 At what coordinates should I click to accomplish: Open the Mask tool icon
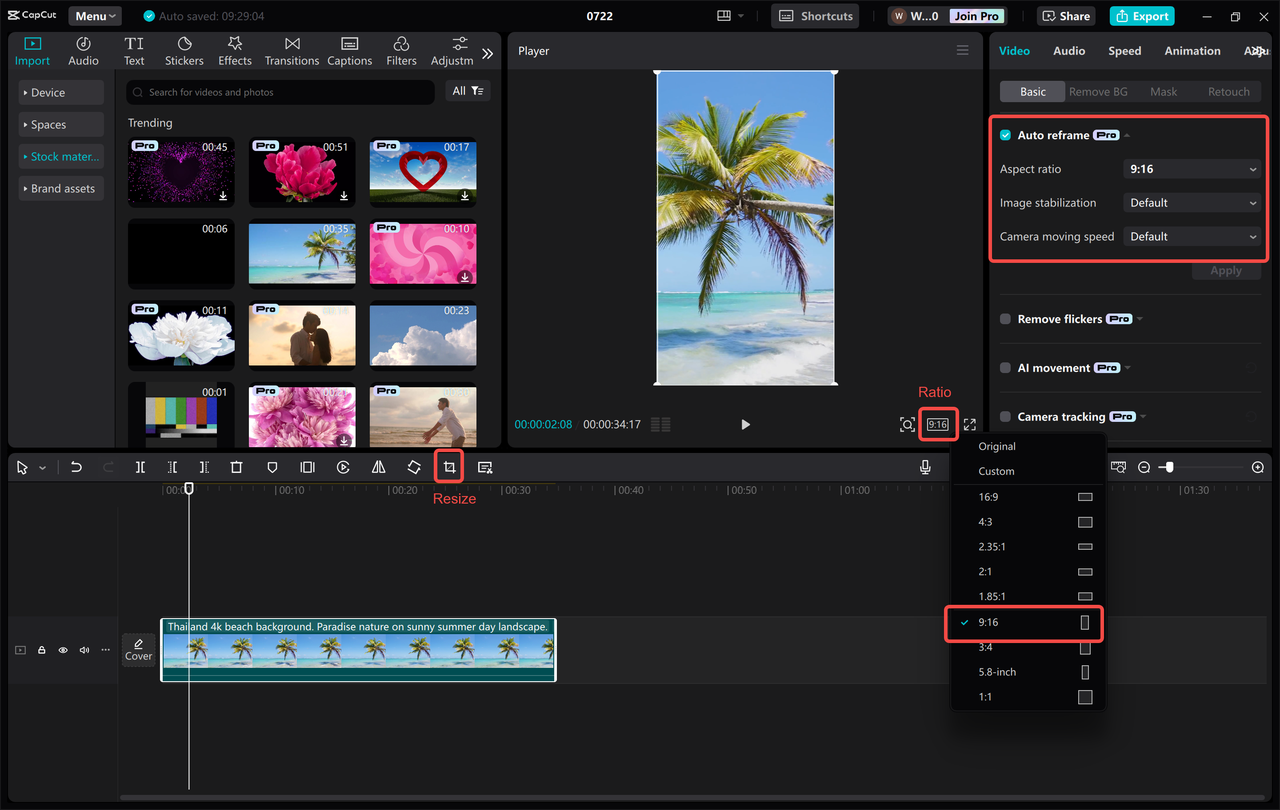271,466
